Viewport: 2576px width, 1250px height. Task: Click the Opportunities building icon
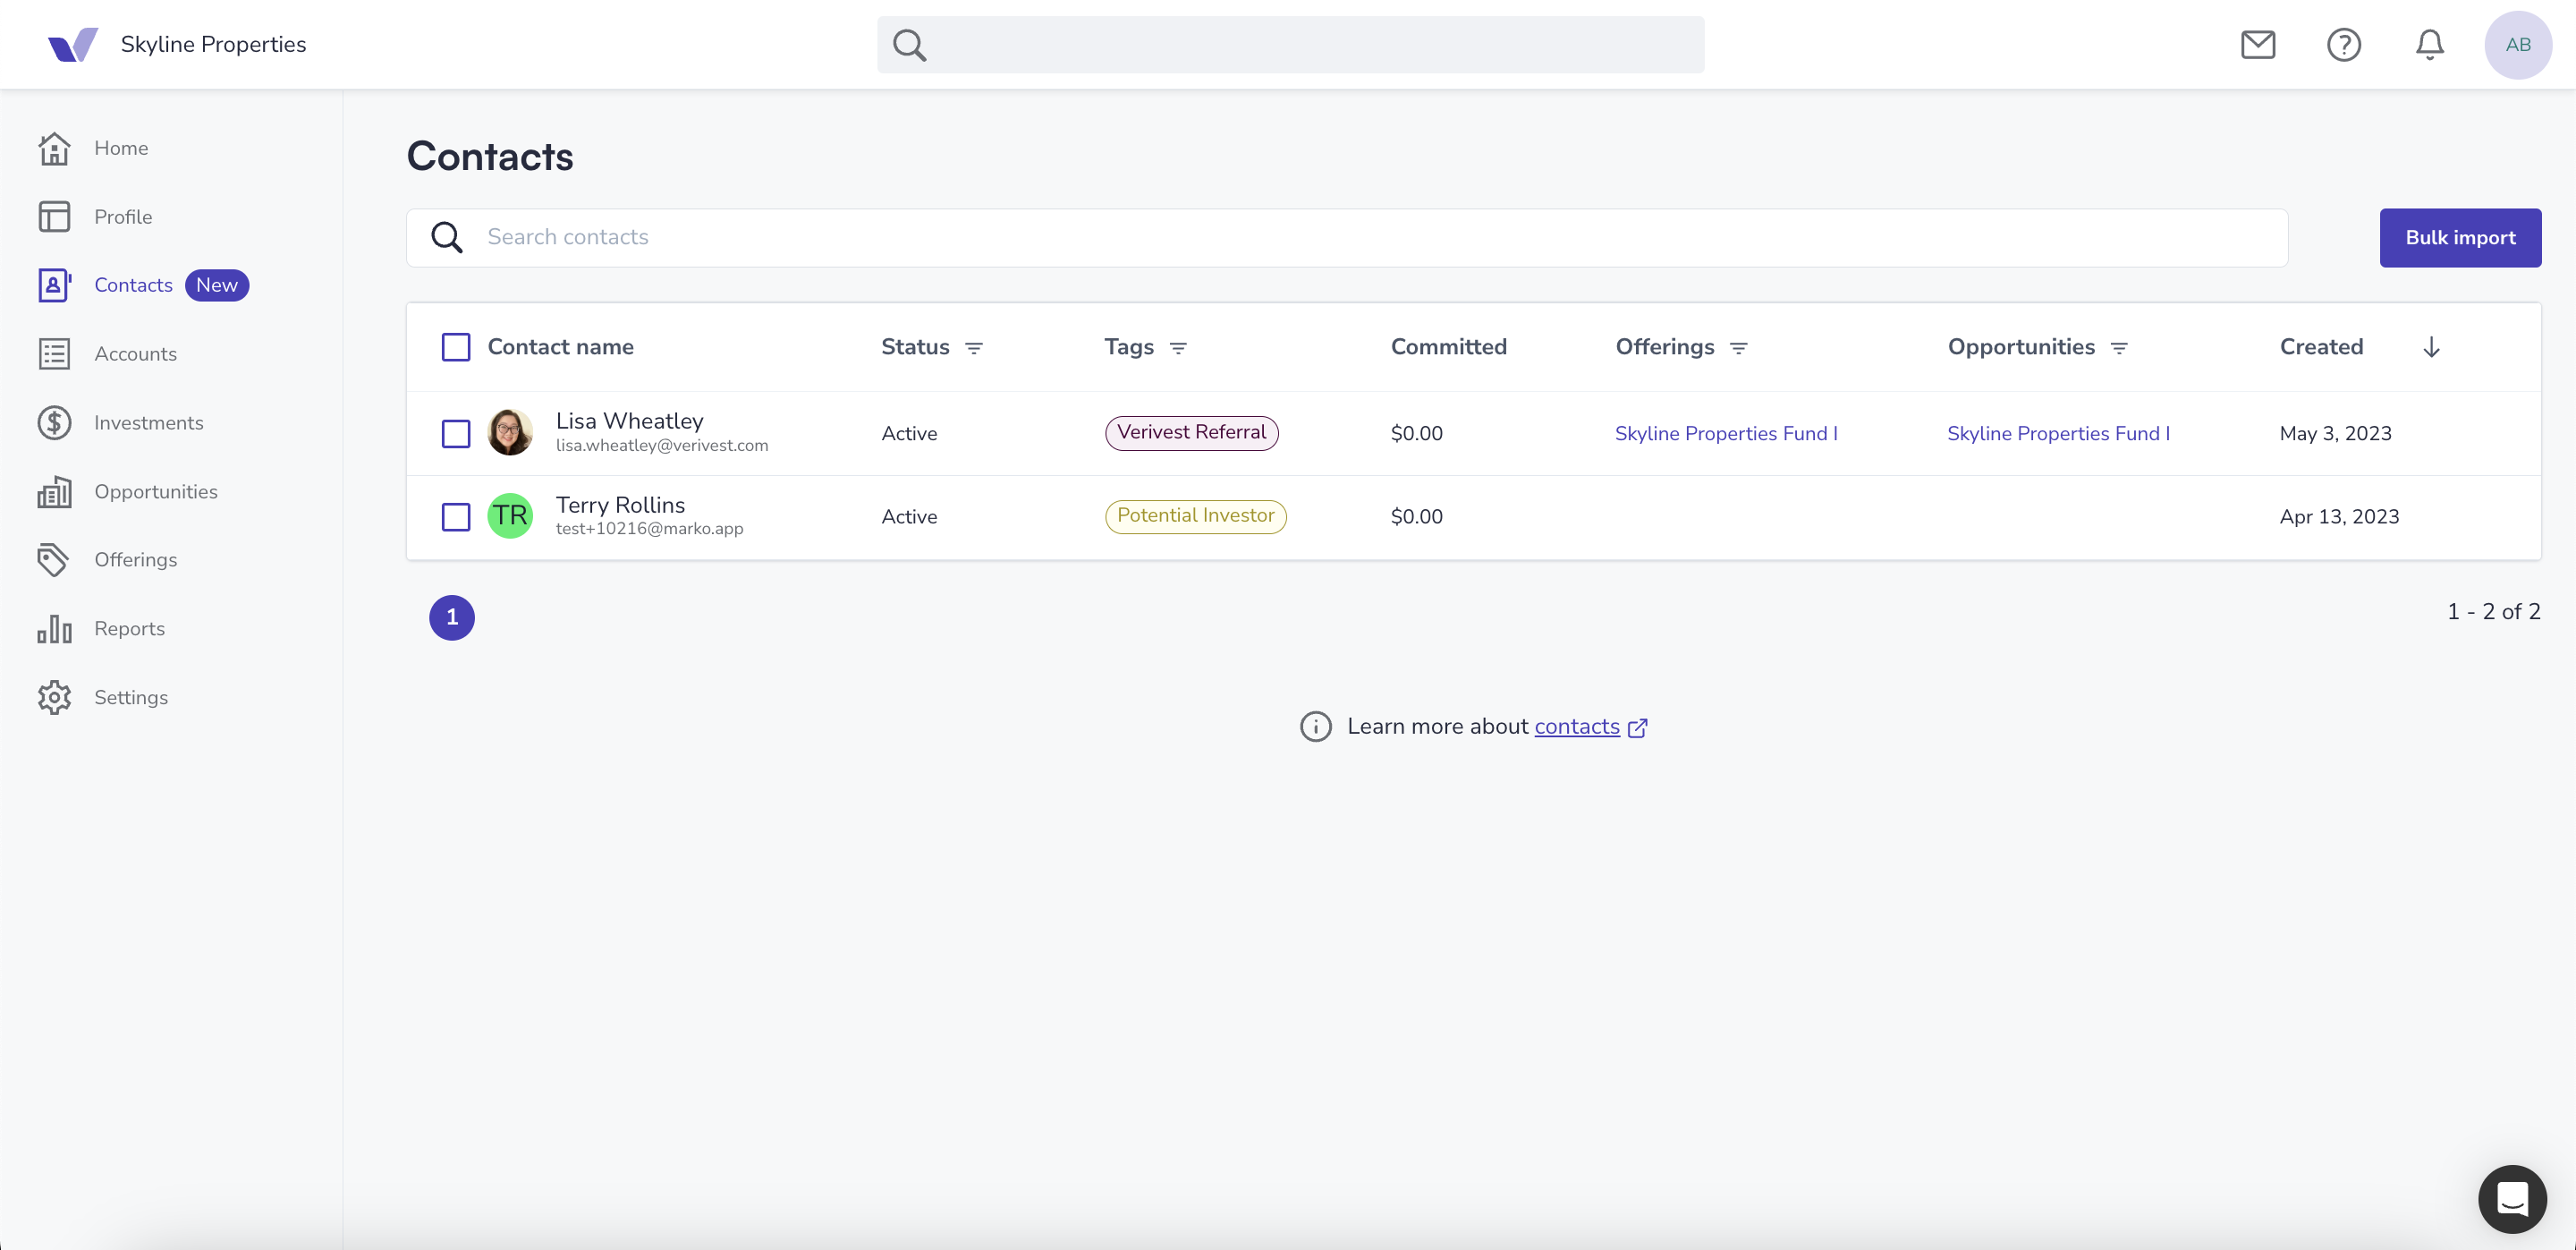tap(54, 492)
